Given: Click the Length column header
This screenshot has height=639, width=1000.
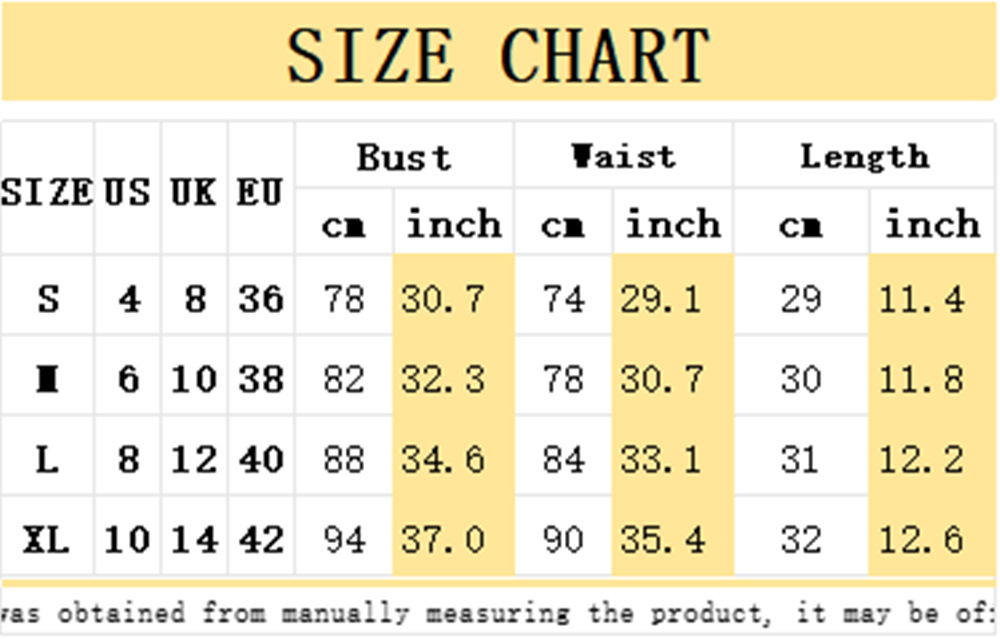Looking at the screenshot, I should [x=865, y=157].
